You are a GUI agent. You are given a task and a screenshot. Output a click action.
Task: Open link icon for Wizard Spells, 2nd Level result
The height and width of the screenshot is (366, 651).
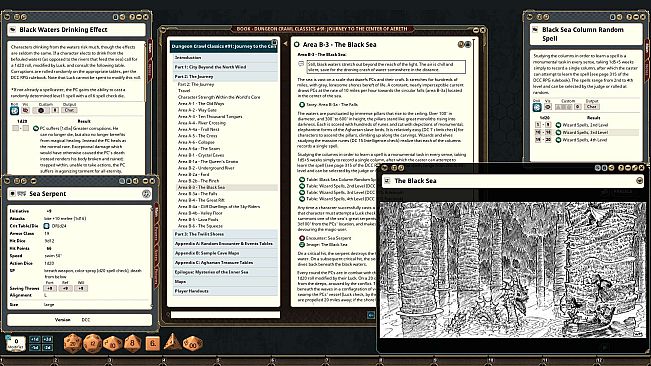pyautogui.click(x=558, y=125)
